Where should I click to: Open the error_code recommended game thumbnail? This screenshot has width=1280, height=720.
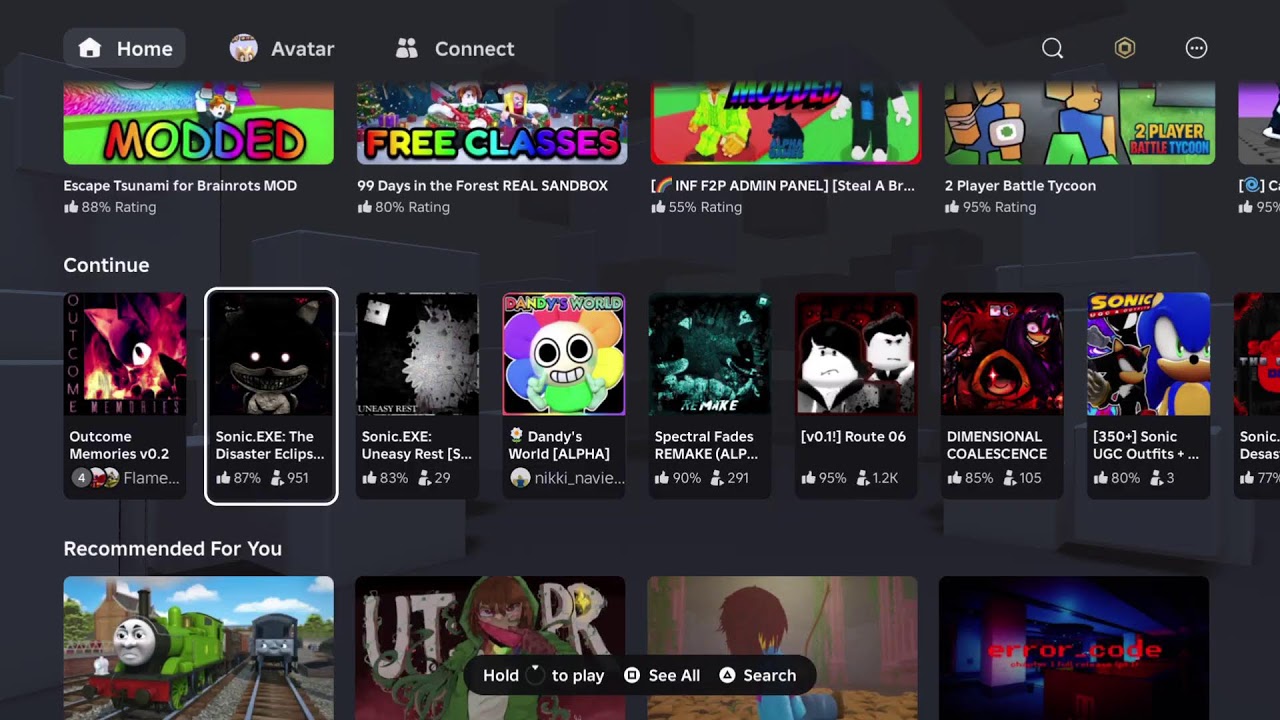tap(1074, 648)
